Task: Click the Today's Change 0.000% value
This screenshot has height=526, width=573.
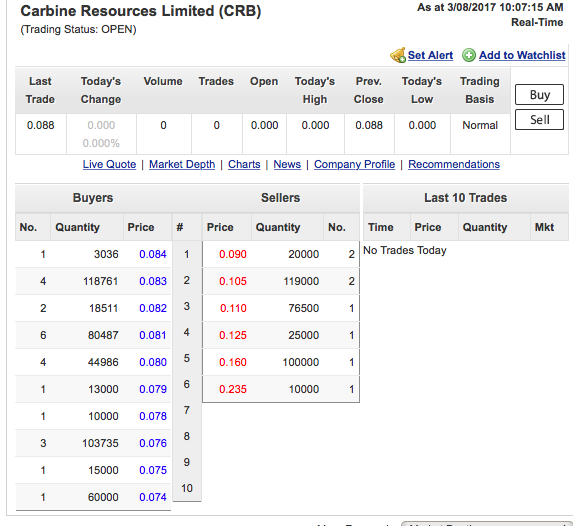Action: tap(101, 143)
